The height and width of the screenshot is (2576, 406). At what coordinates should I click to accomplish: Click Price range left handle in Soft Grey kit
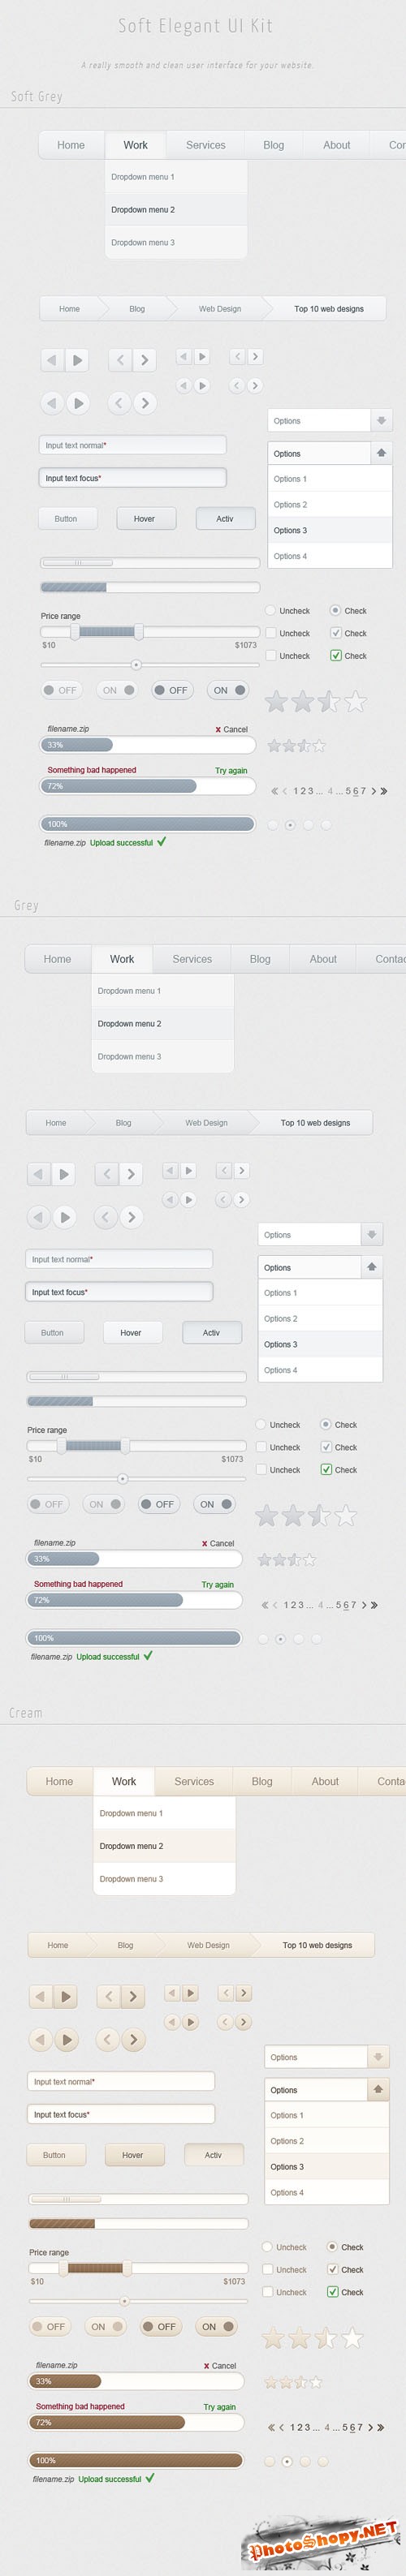(75, 632)
